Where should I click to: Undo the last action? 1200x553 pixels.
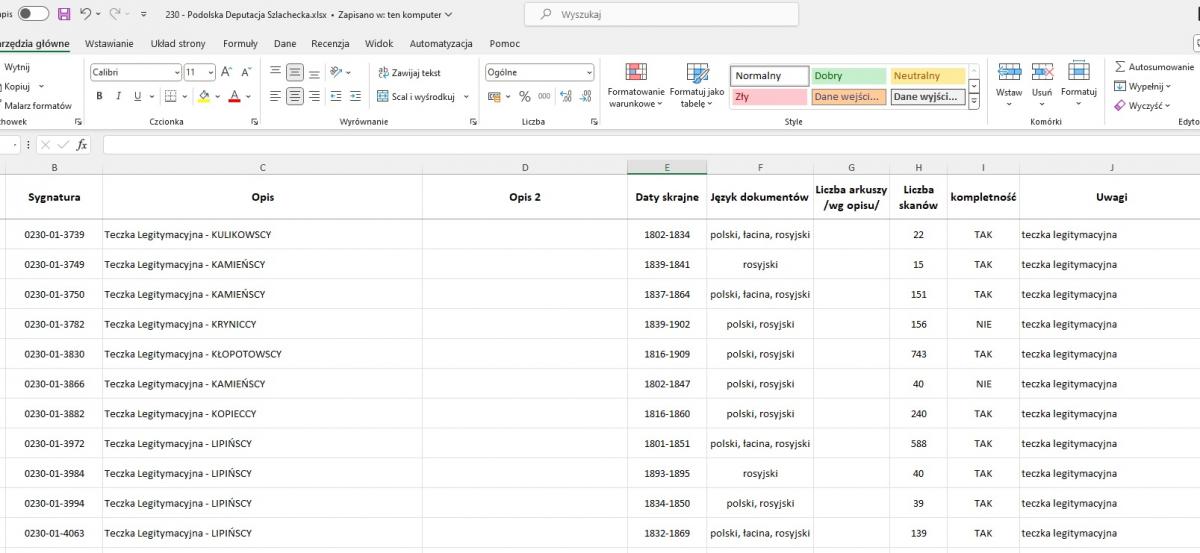coord(86,14)
